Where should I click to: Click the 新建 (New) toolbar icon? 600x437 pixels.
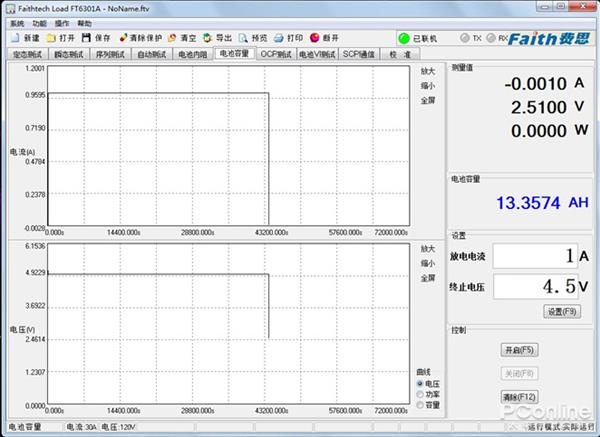point(15,38)
